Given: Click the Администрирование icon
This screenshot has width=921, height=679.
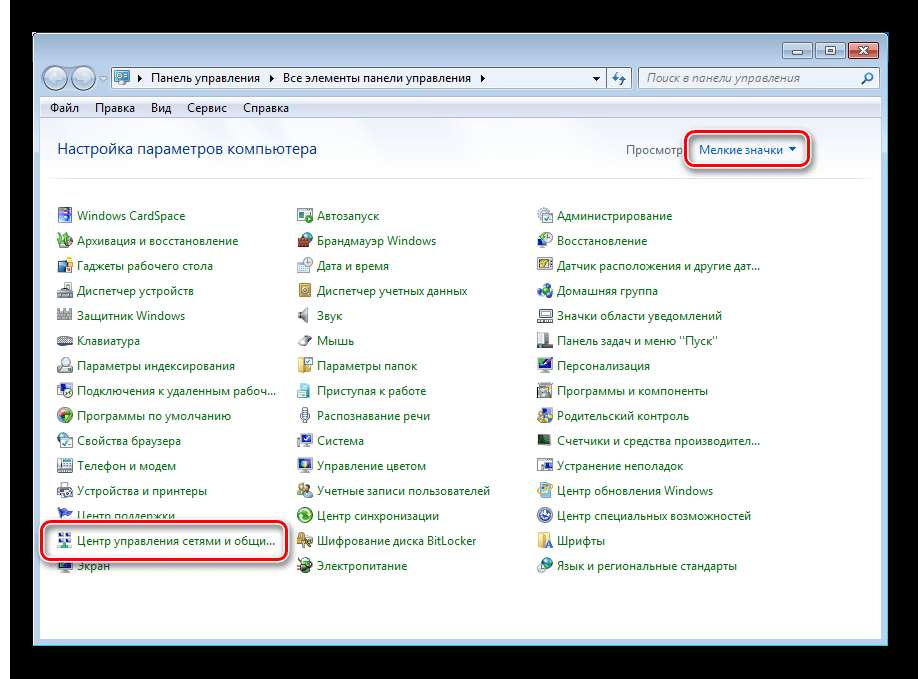Looking at the screenshot, I should click(x=545, y=216).
